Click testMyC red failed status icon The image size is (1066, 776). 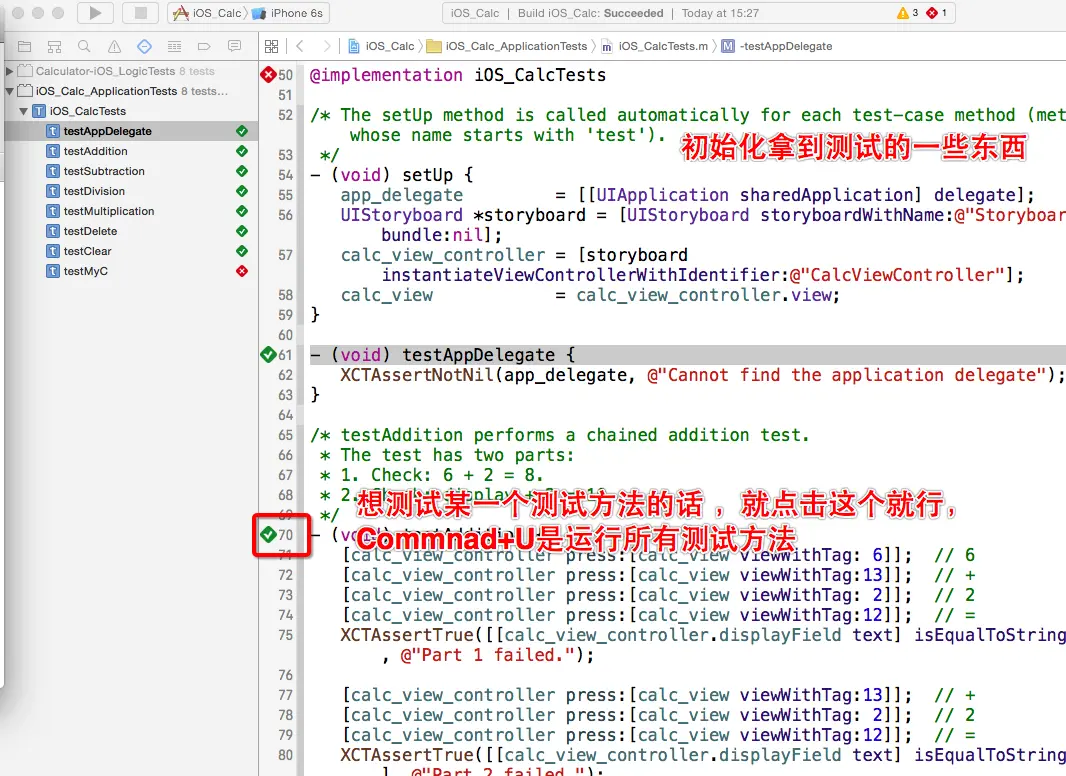click(242, 271)
